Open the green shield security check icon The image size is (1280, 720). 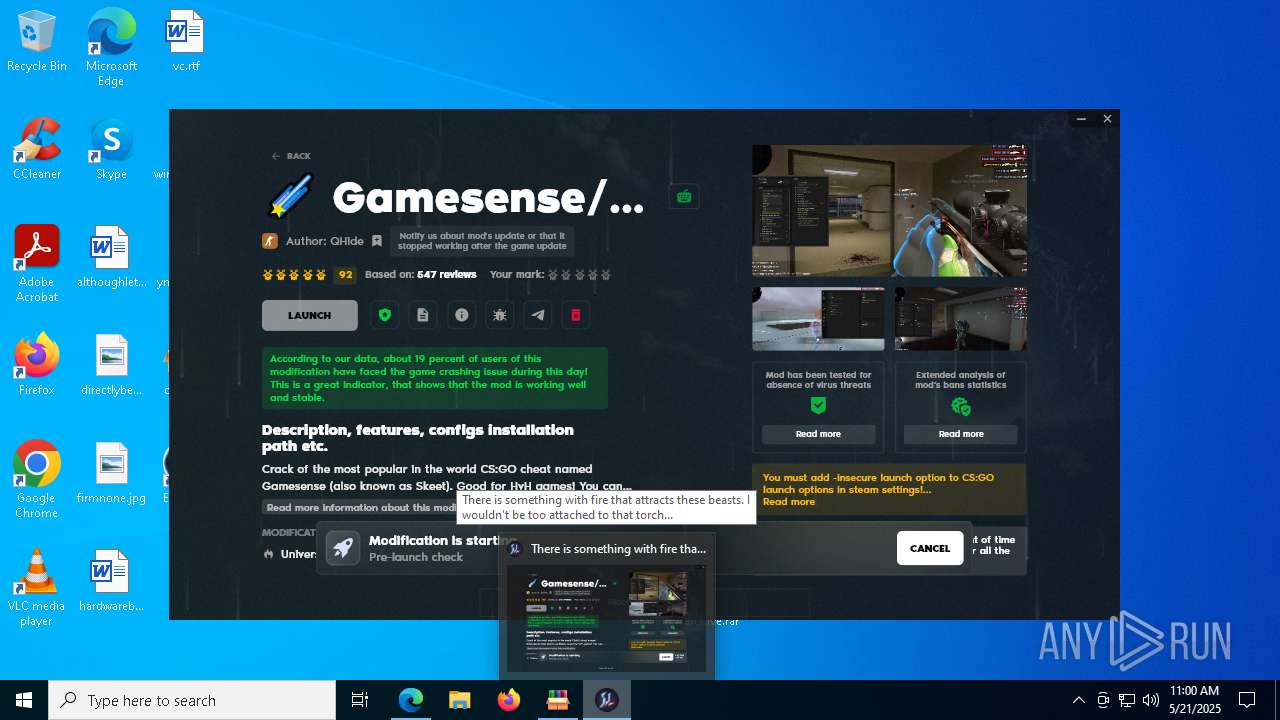coord(385,315)
